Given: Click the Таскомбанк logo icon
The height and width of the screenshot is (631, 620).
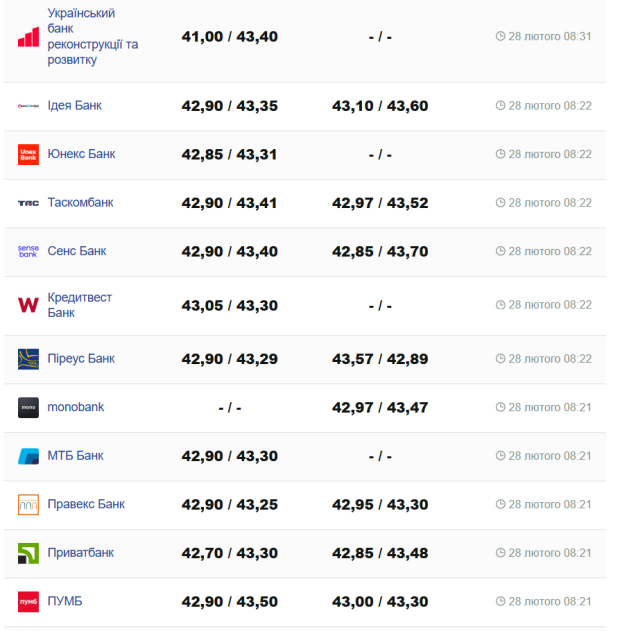Looking at the screenshot, I should coord(28,203).
